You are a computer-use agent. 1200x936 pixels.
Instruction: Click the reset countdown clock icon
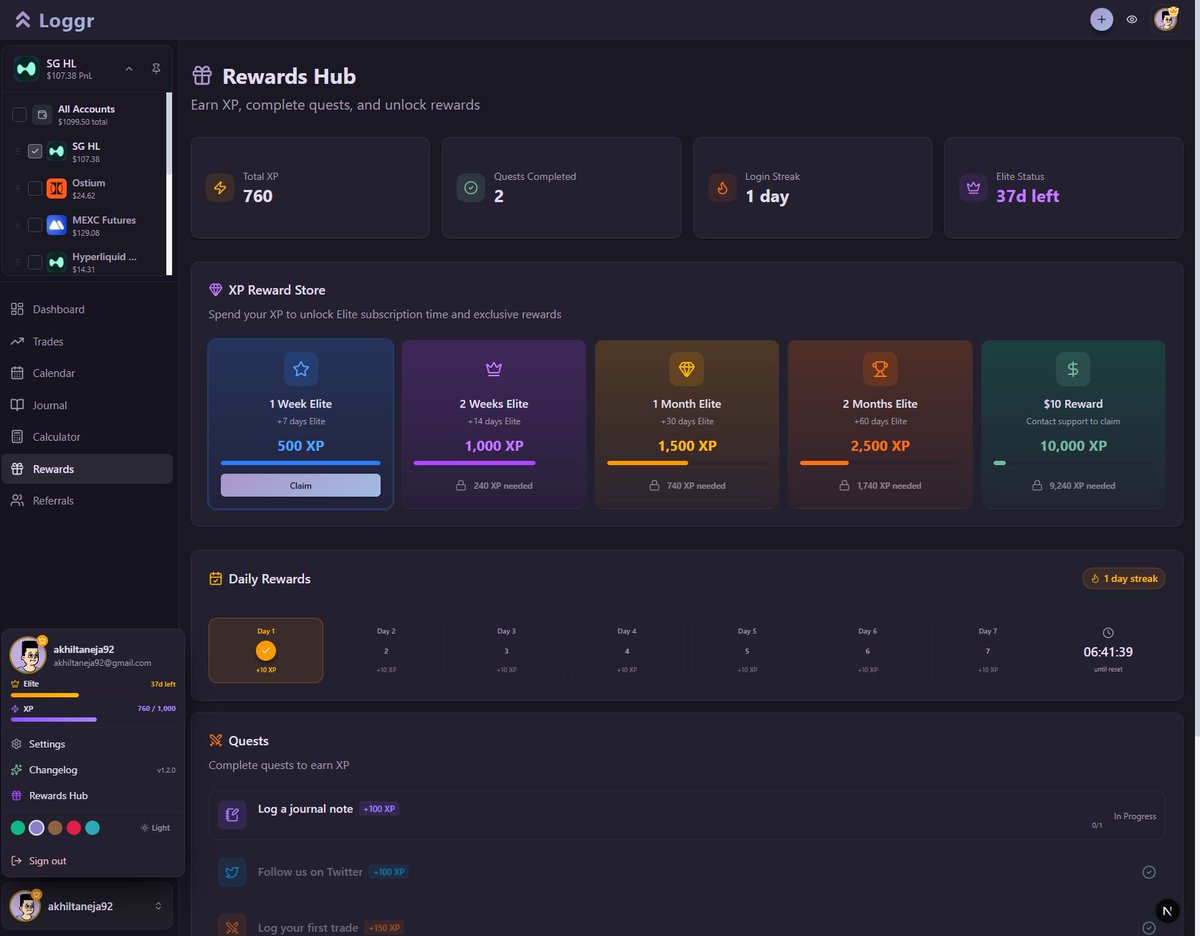(1108, 633)
